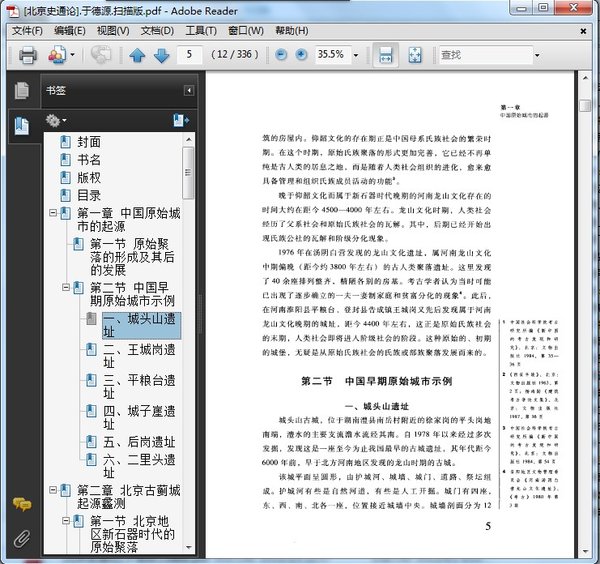Zoom in with the plus button
Image resolution: width=600 pixels, height=564 pixels.
pos(301,55)
